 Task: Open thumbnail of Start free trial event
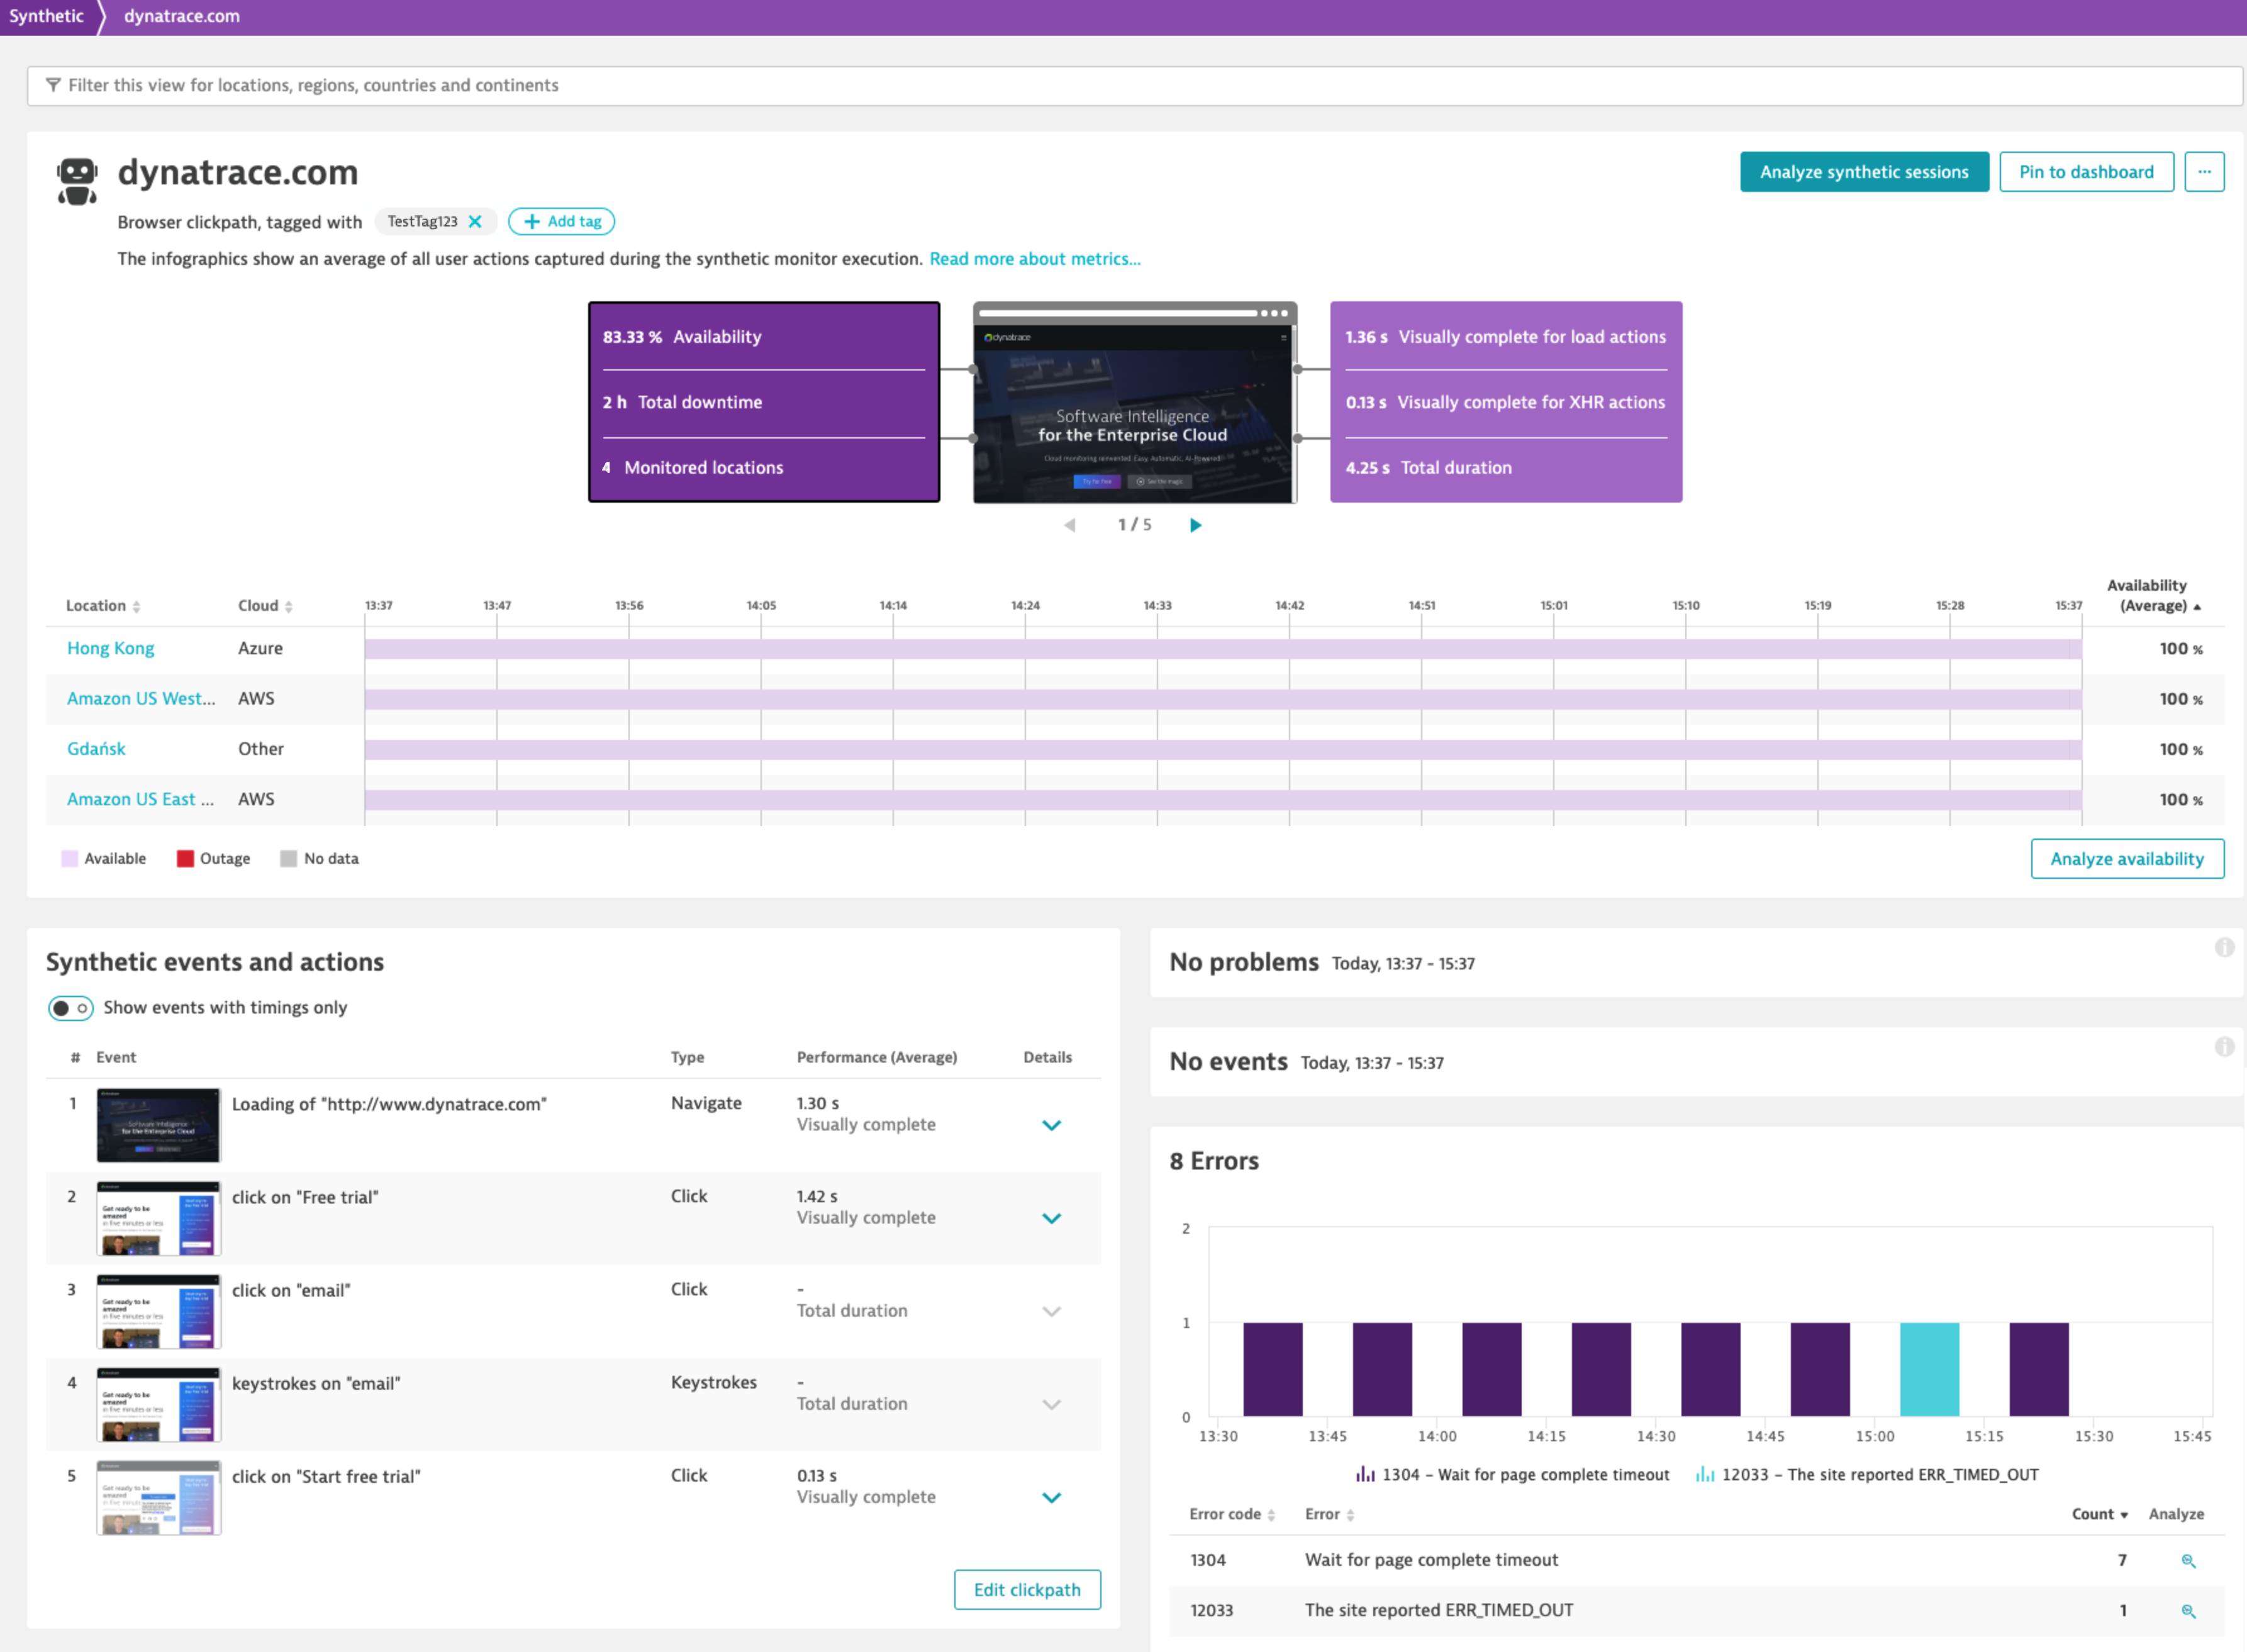tap(158, 1497)
